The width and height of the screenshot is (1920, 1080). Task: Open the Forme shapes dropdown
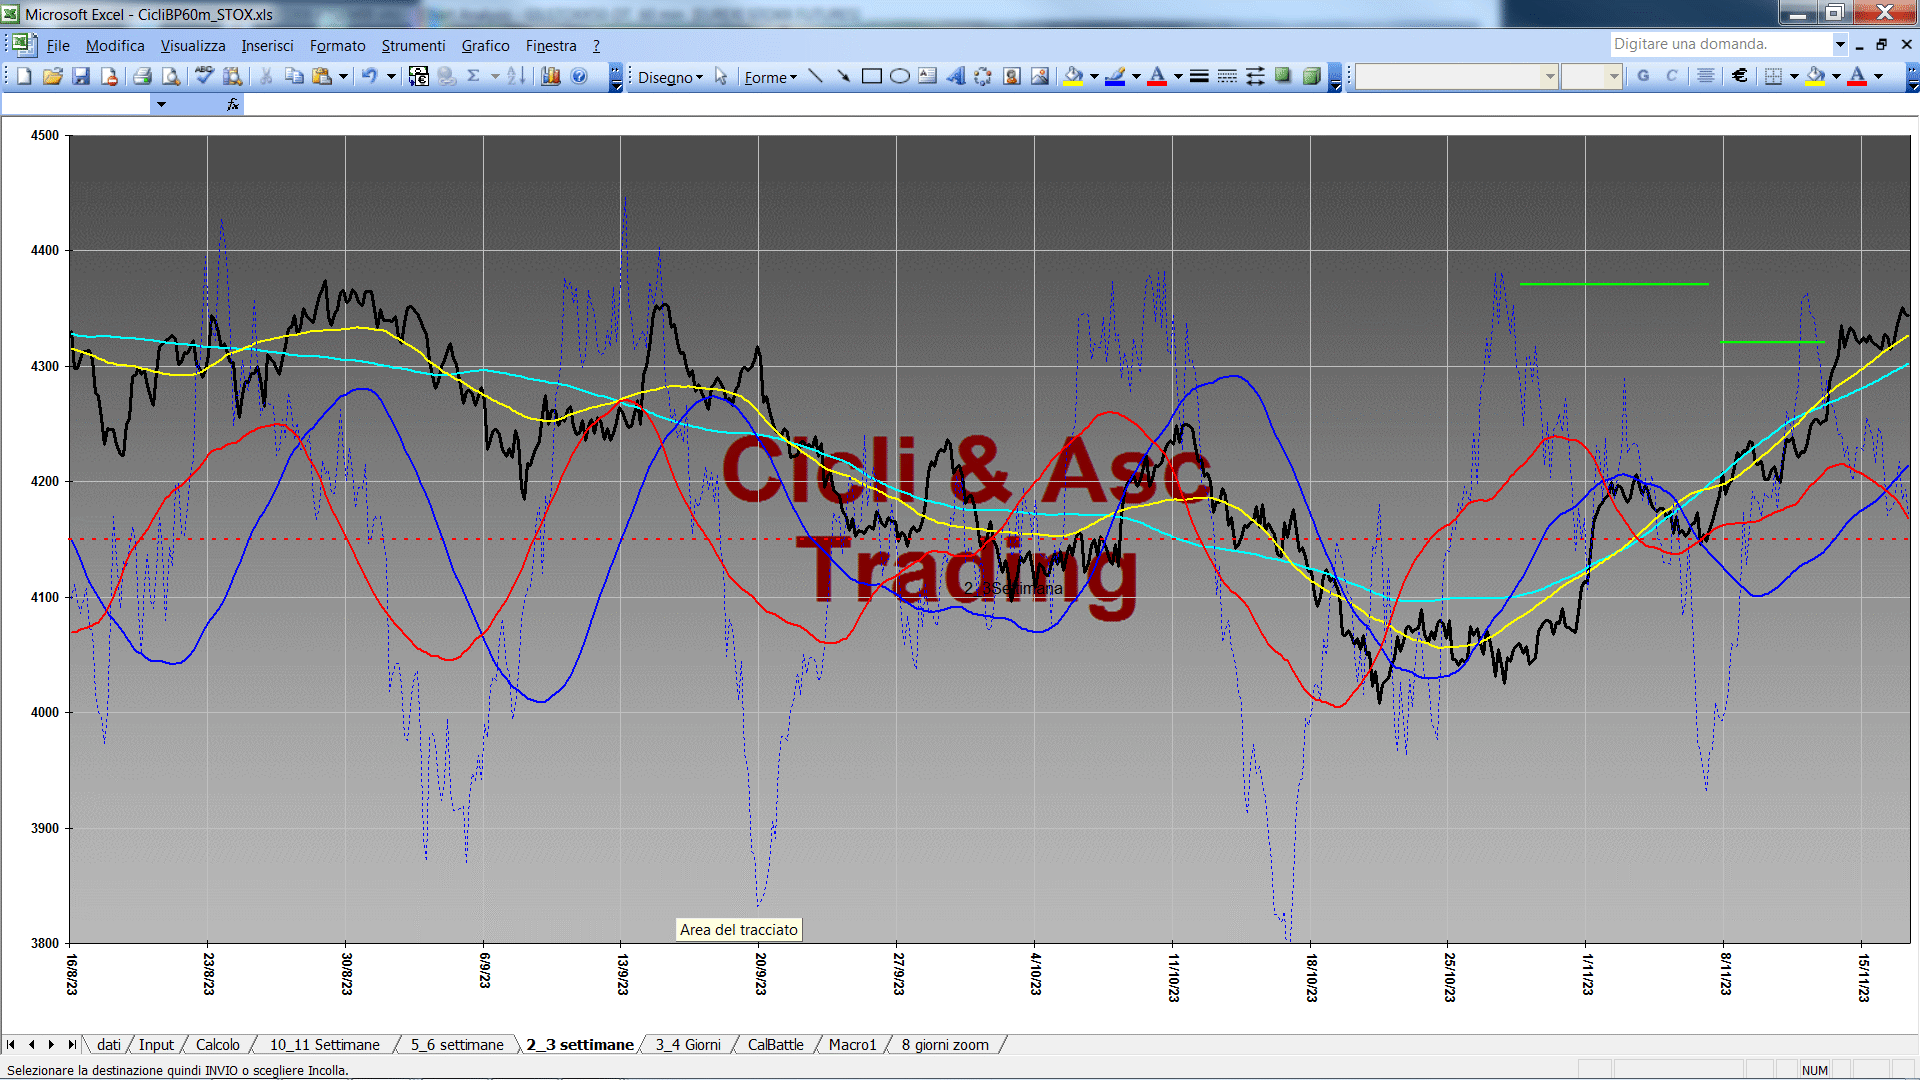770,77
